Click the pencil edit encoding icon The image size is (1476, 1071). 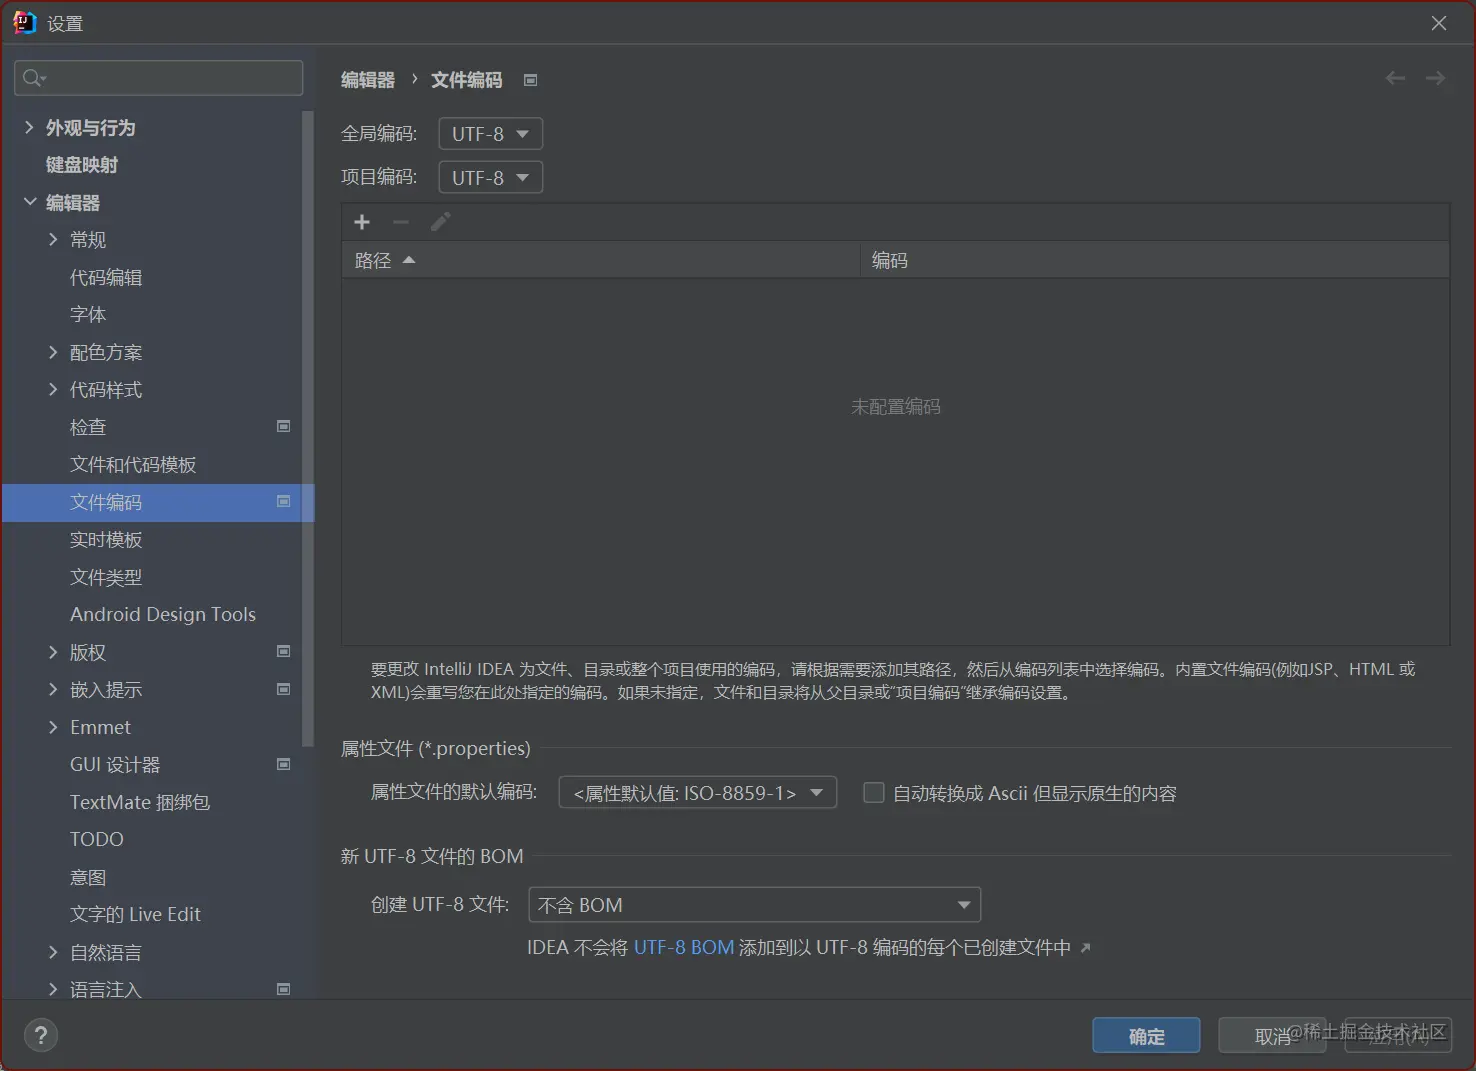click(x=440, y=222)
